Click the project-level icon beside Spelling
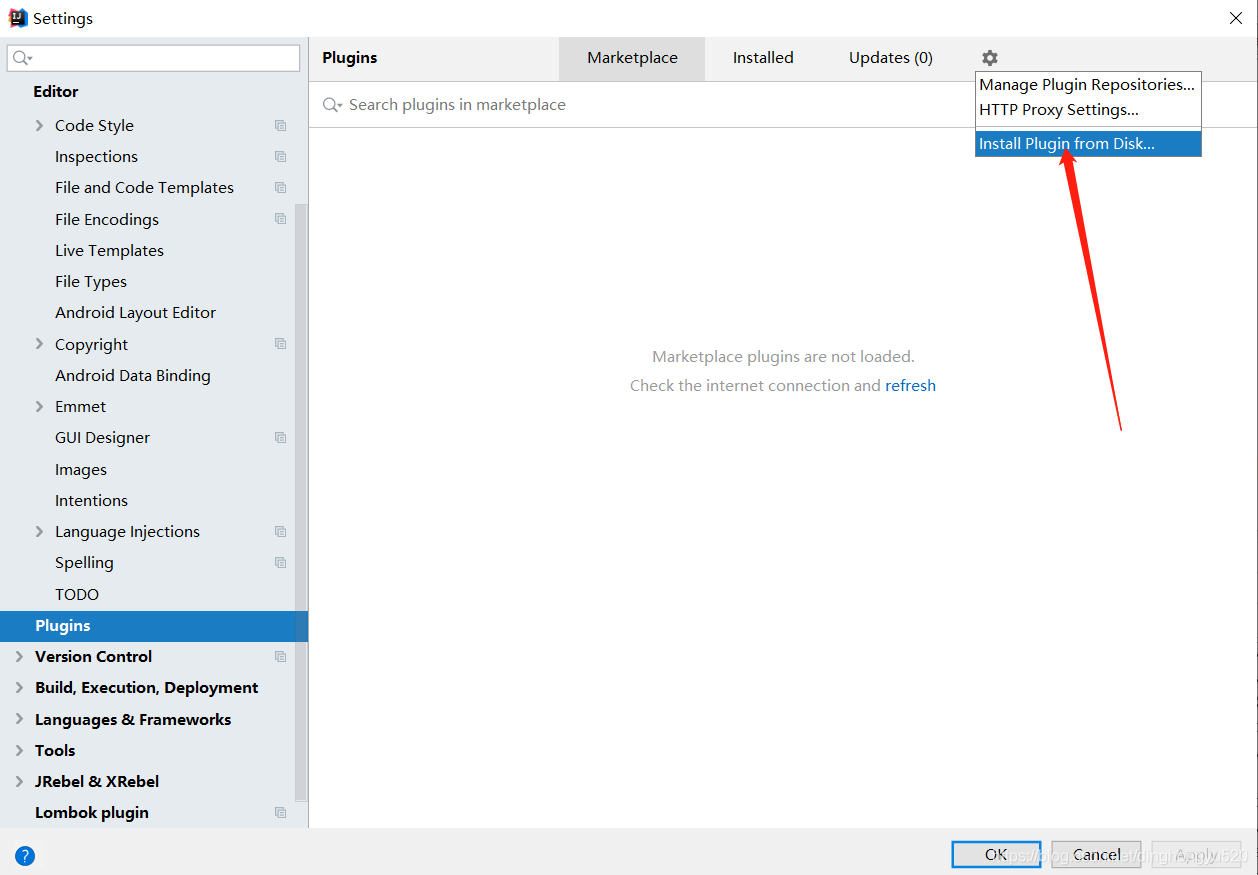The image size is (1258, 875). [280, 563]
